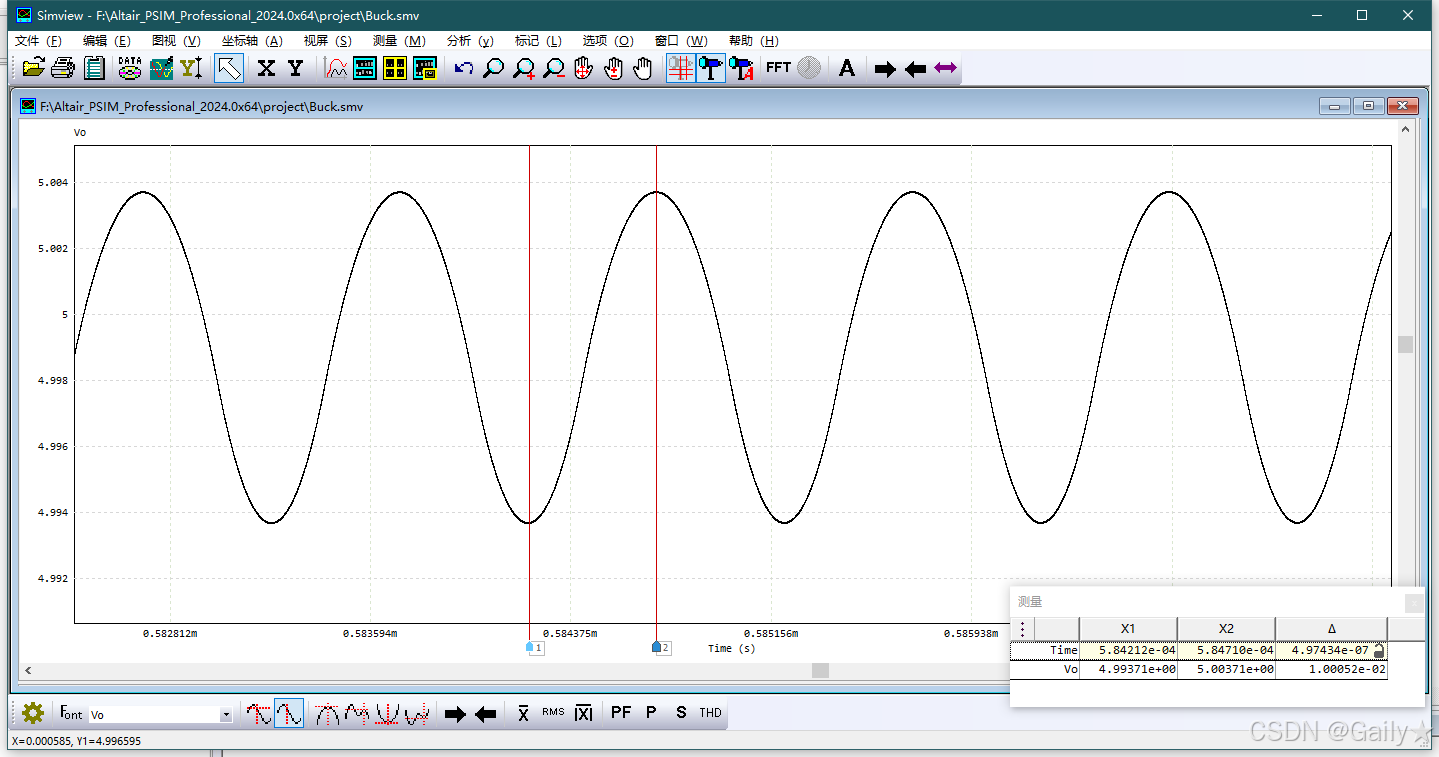The width and height of the screenshot is (1439, 757).
Task: Open the 选项 (O) menu
Action: [608, 41]
